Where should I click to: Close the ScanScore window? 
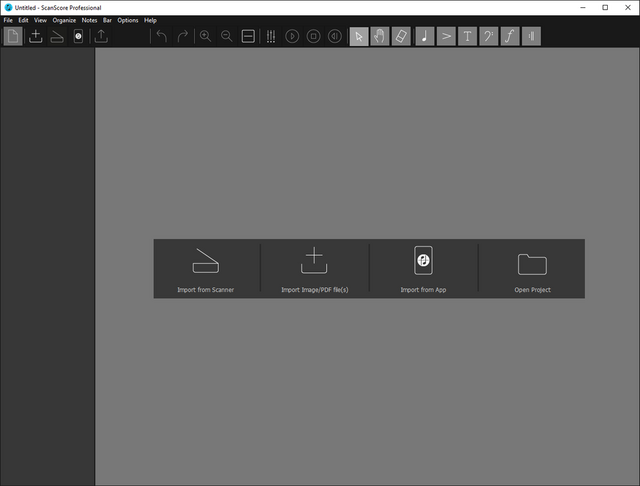(x=628, y=7)
